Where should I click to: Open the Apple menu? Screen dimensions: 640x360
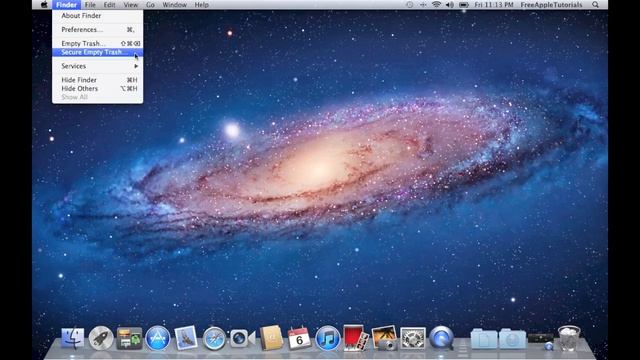tap(44, 5)
